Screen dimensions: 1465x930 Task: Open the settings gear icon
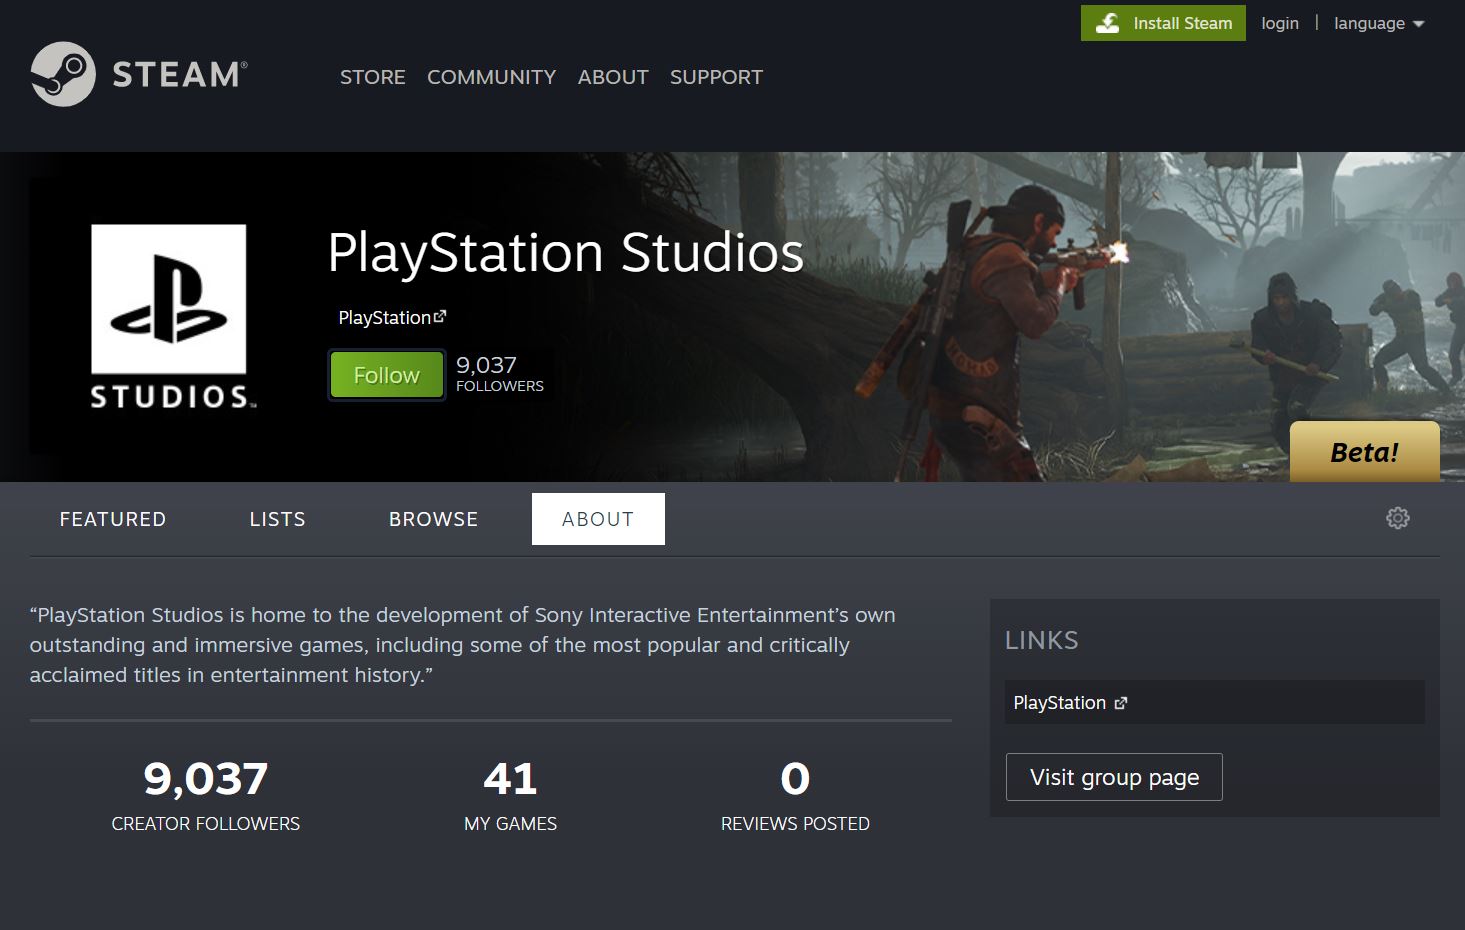1398,518
